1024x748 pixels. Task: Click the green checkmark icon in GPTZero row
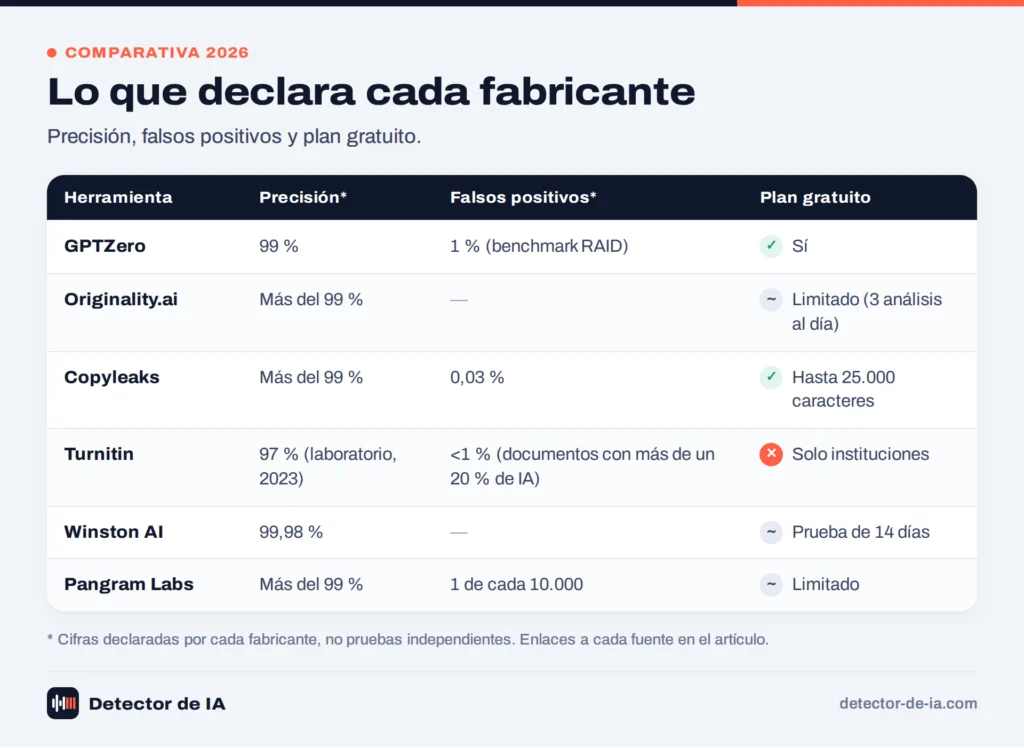point(771,246)
